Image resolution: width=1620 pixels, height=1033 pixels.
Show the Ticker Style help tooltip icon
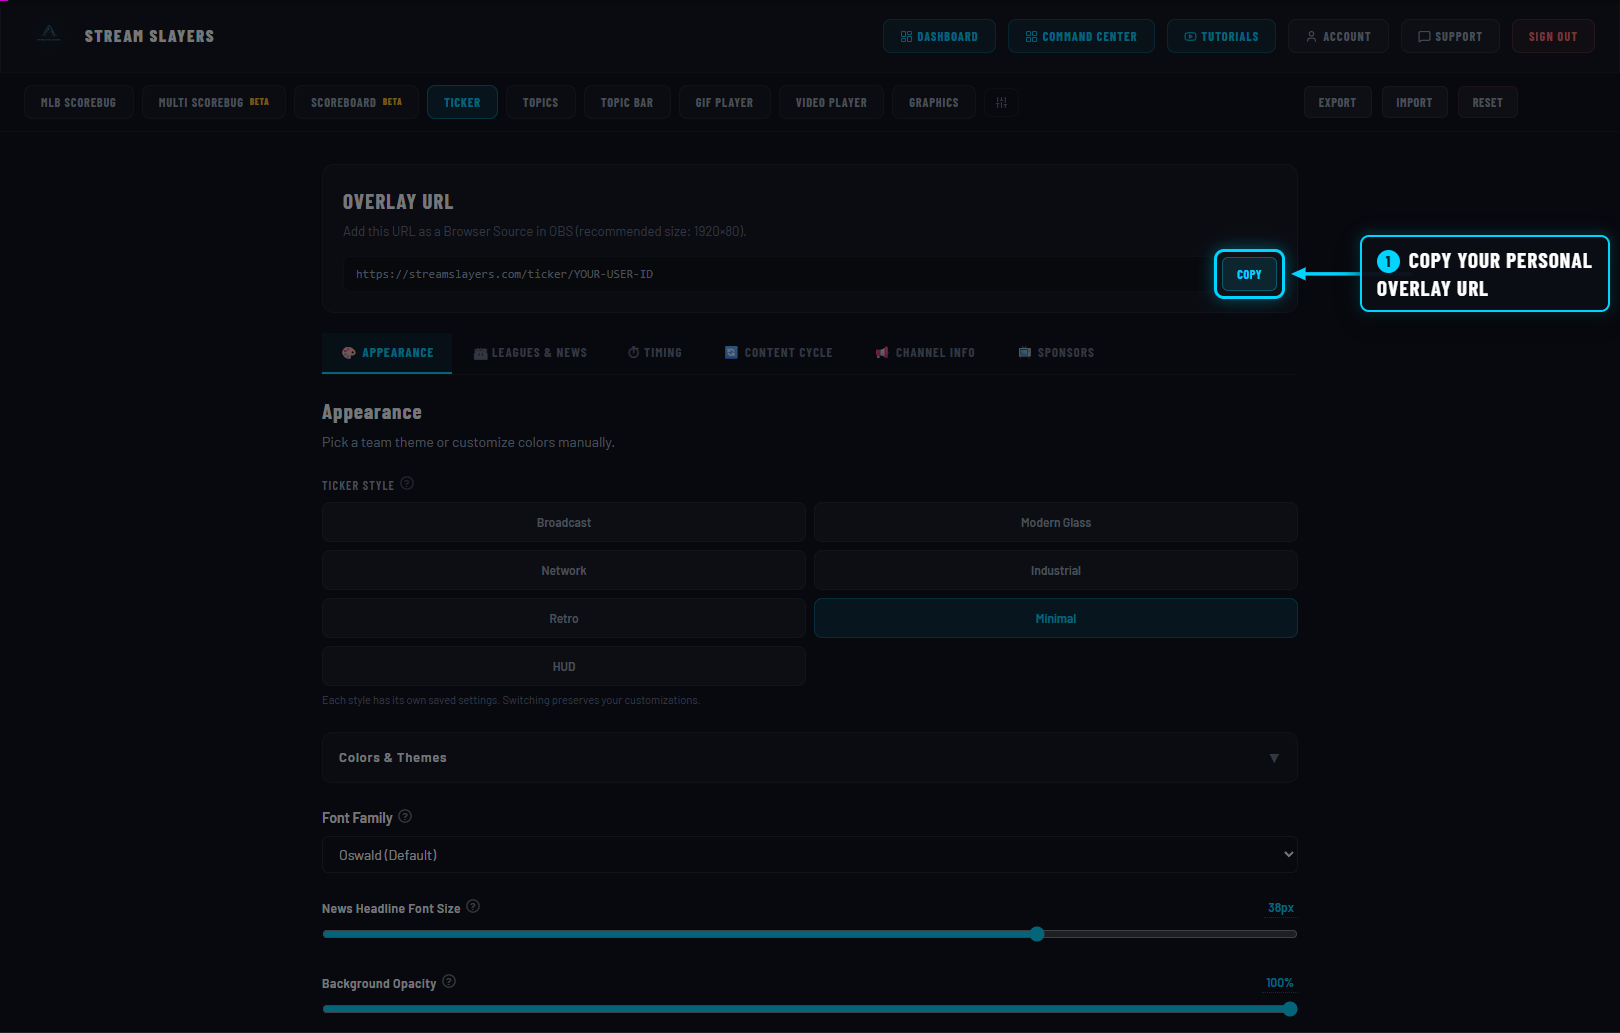(x=407, y=484)
